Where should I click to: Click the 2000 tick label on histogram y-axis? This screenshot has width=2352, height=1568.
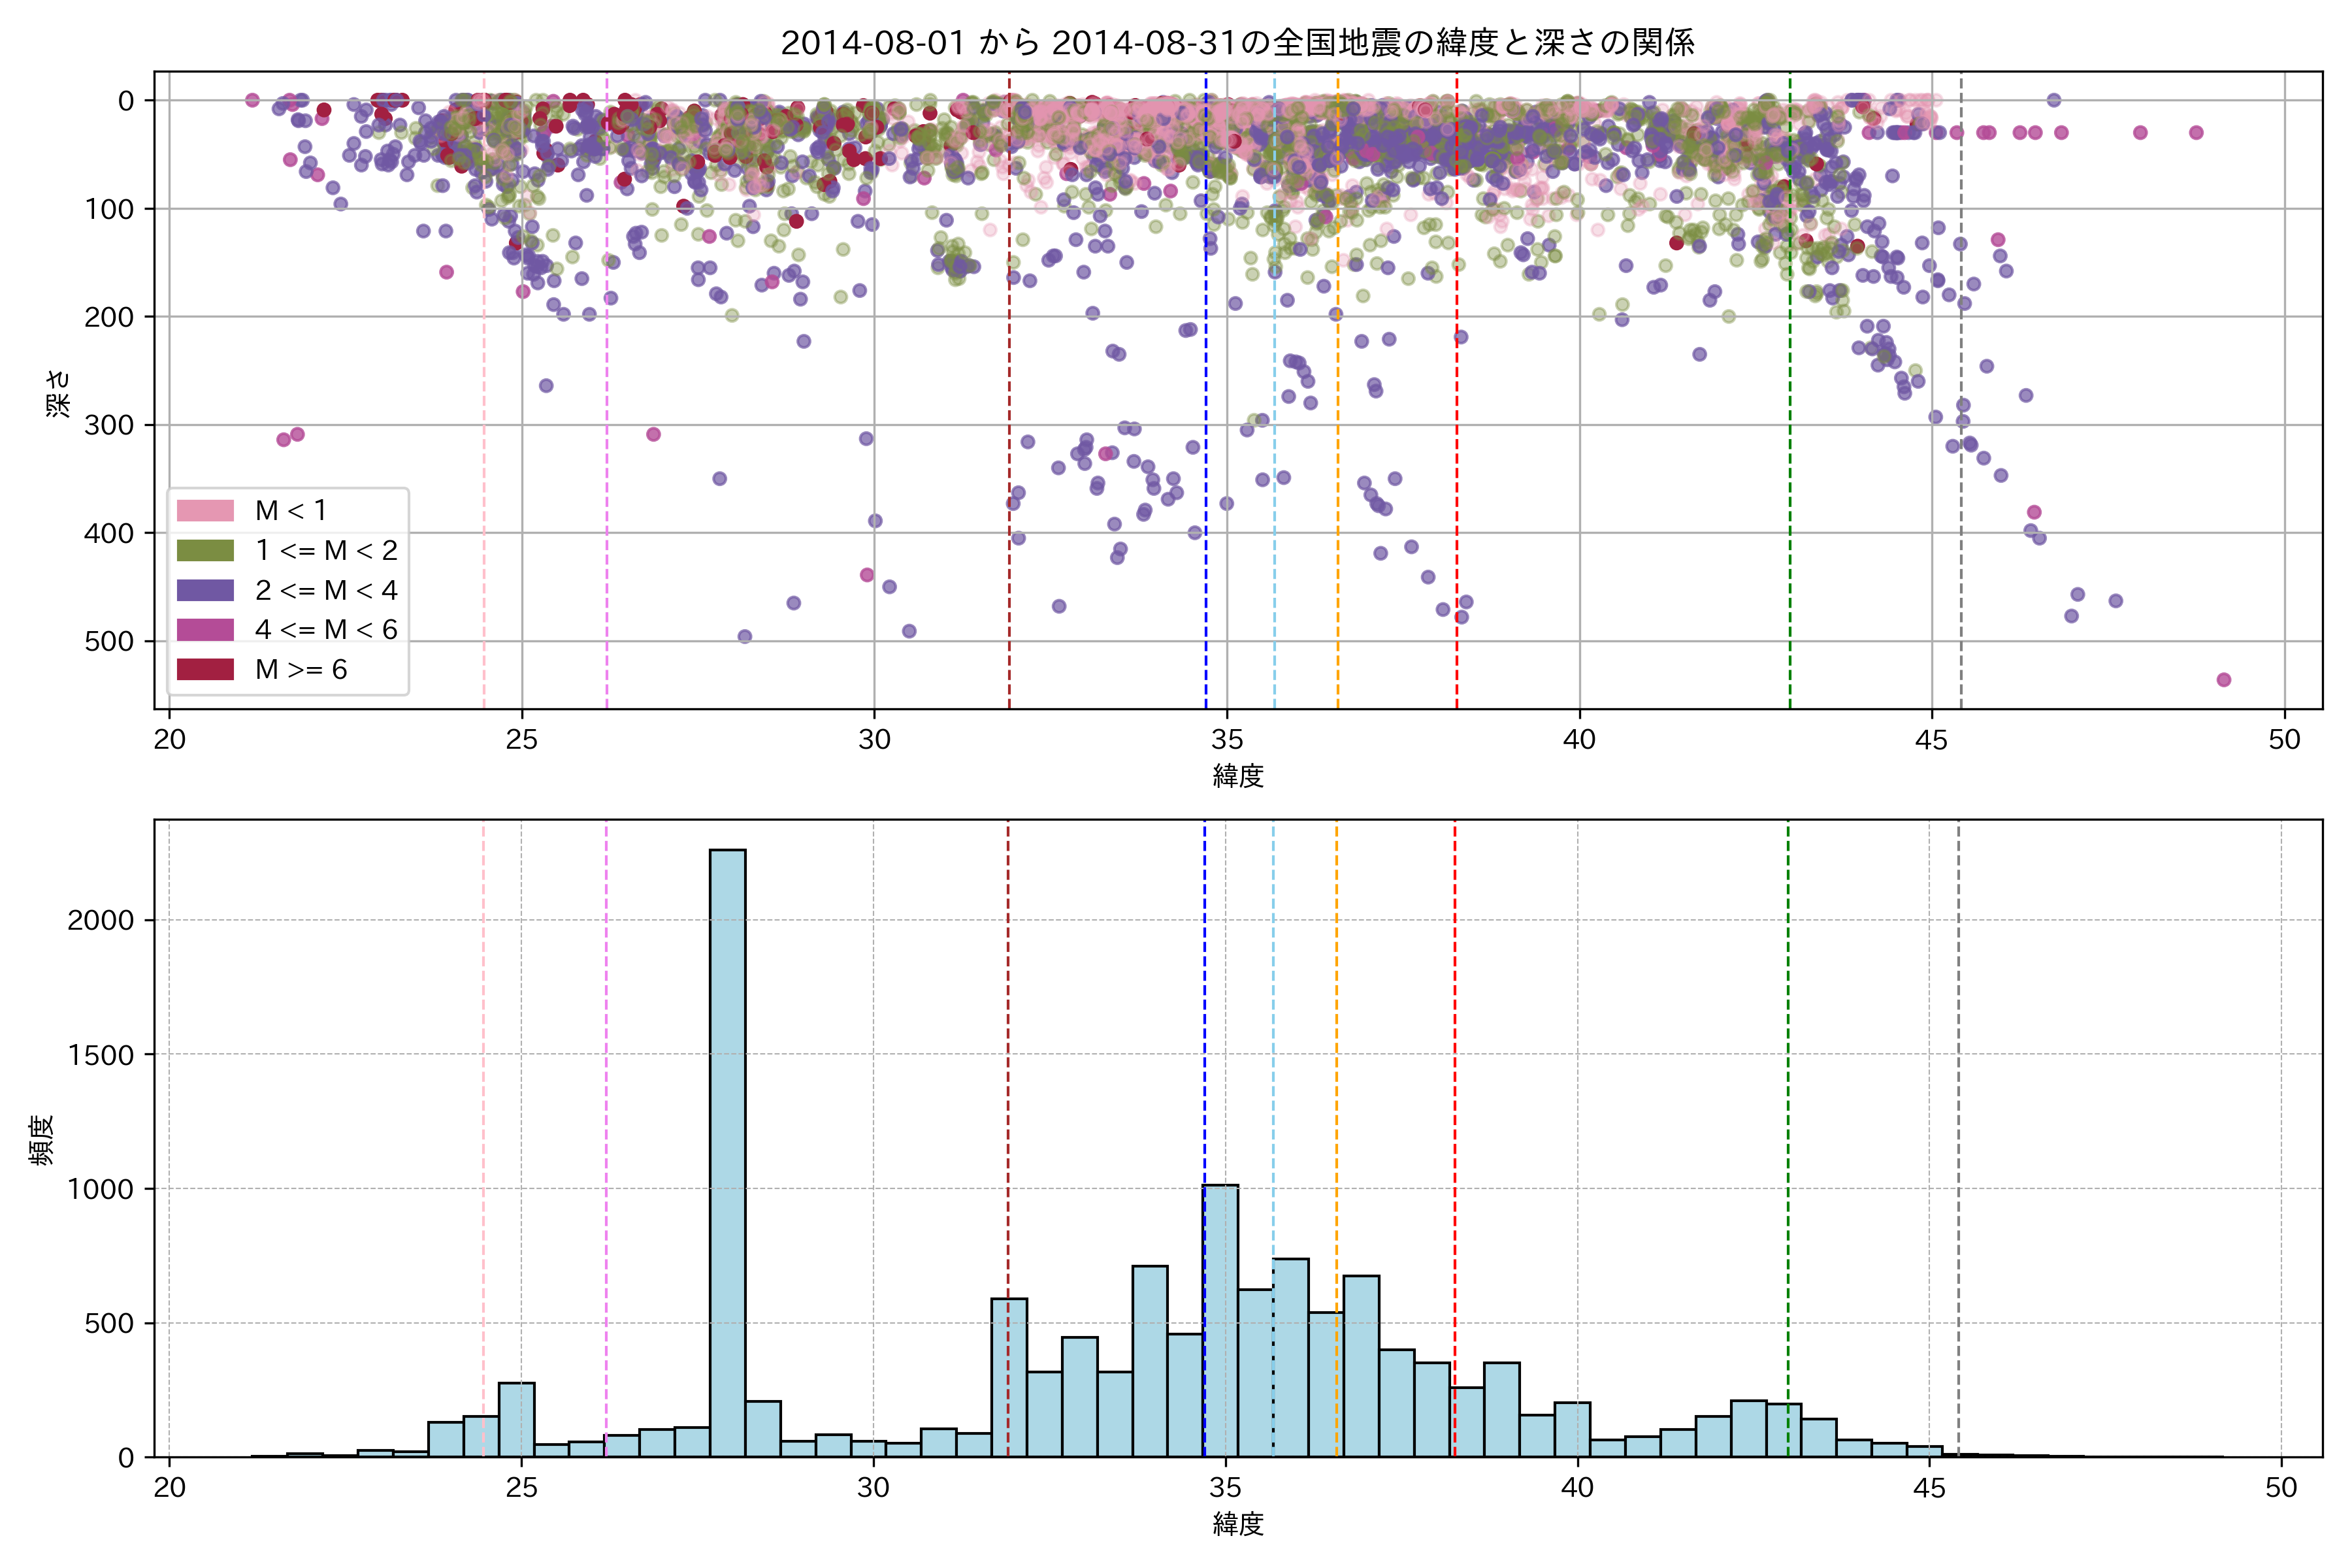(100, 921)
